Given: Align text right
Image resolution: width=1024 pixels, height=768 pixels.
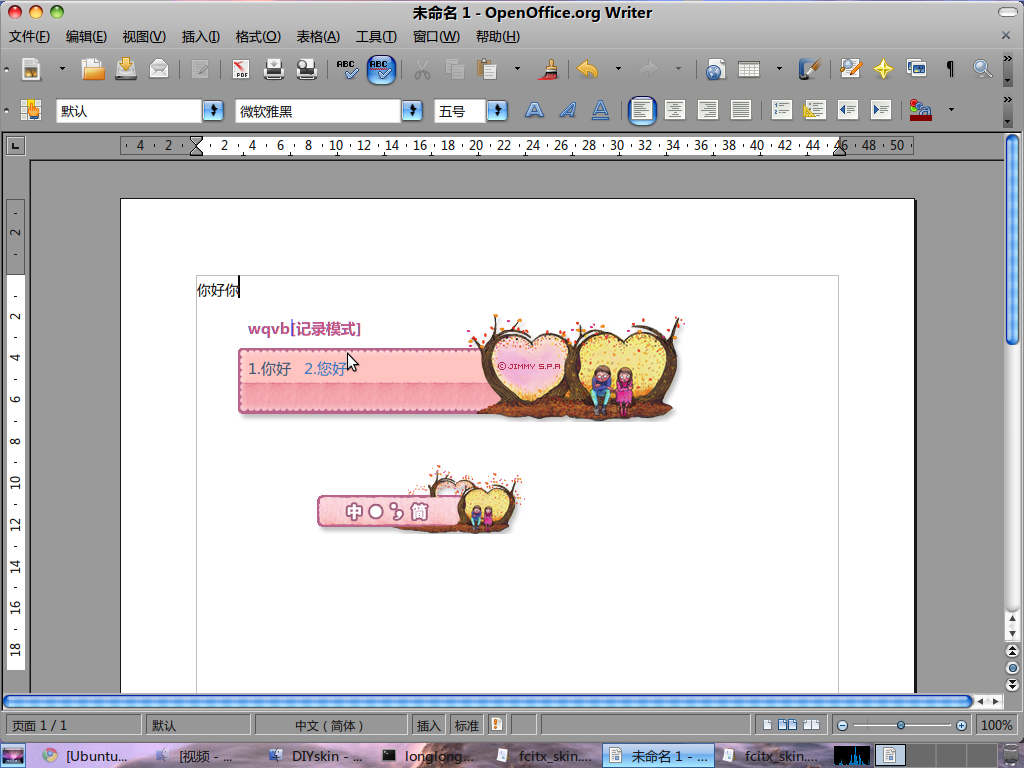Looking at the screenshot, I should tap(708, 110).
